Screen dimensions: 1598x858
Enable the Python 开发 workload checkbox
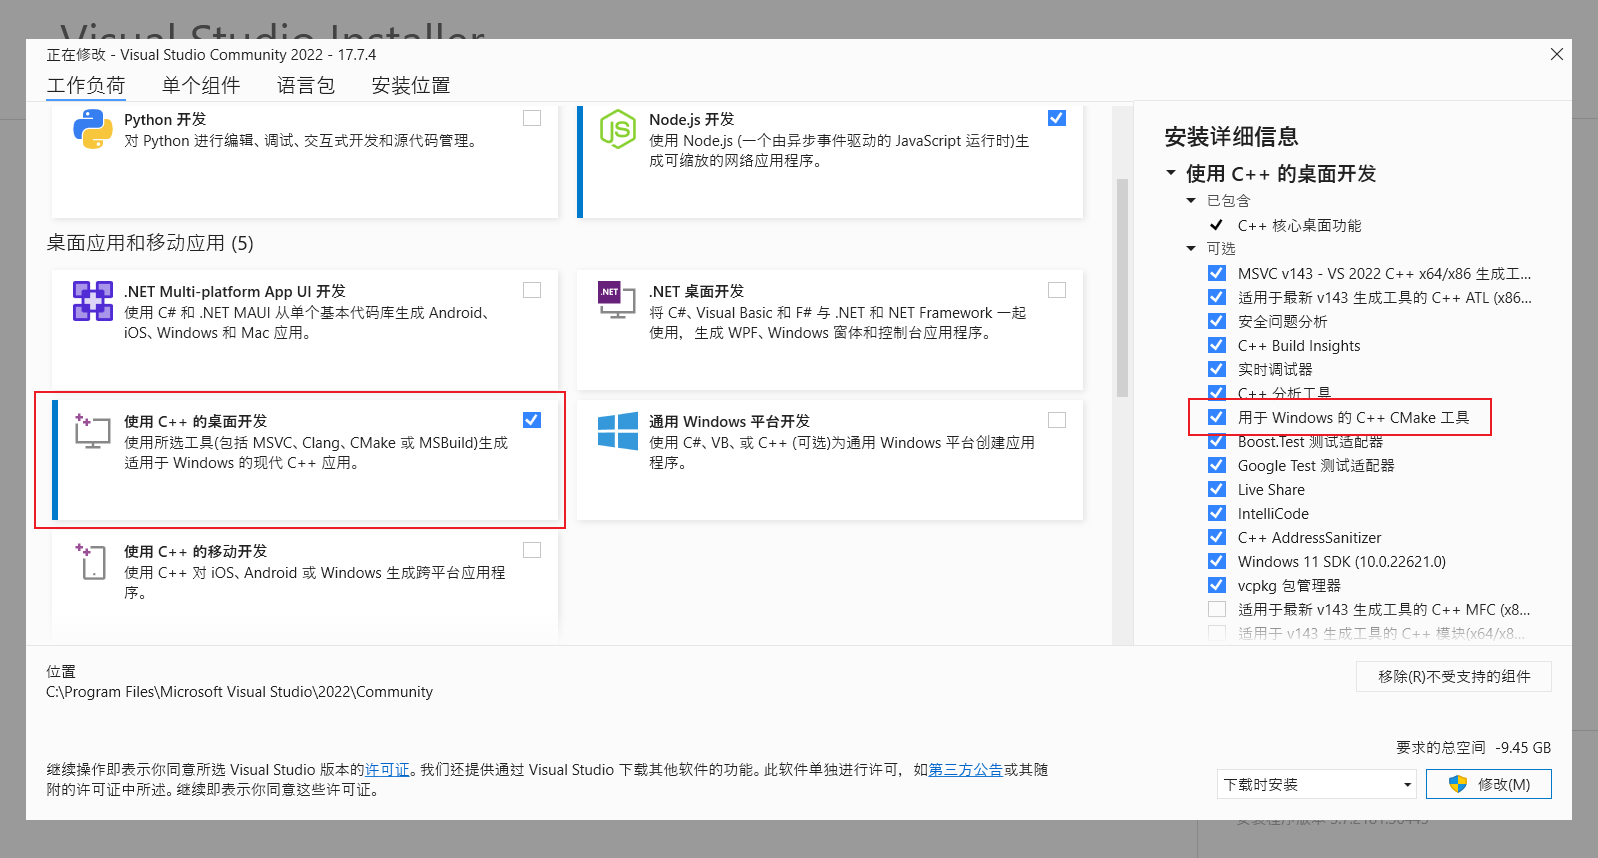pos(532,118)
